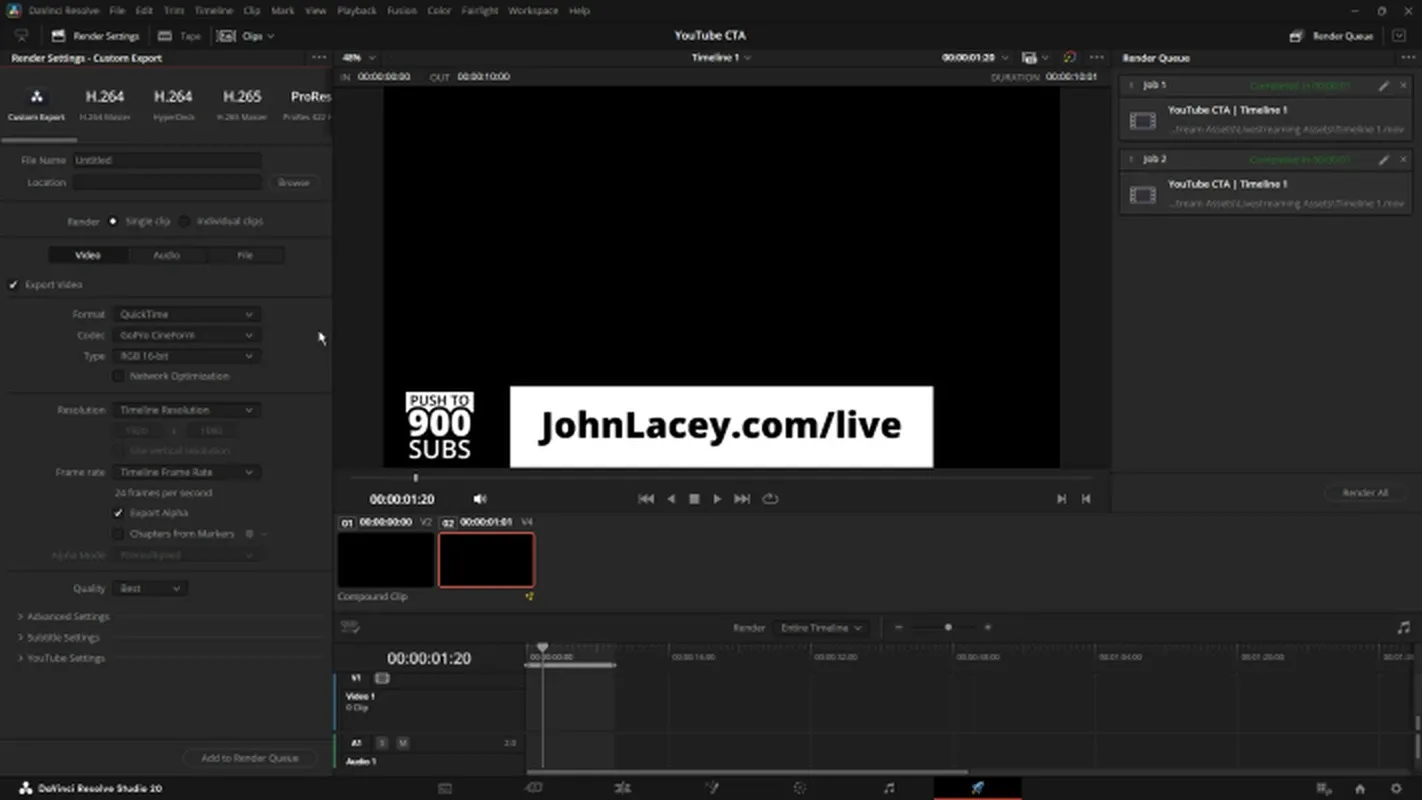Mute audio track A1
This screenshot has width=1422, height=800.
[x=403, y=743]
